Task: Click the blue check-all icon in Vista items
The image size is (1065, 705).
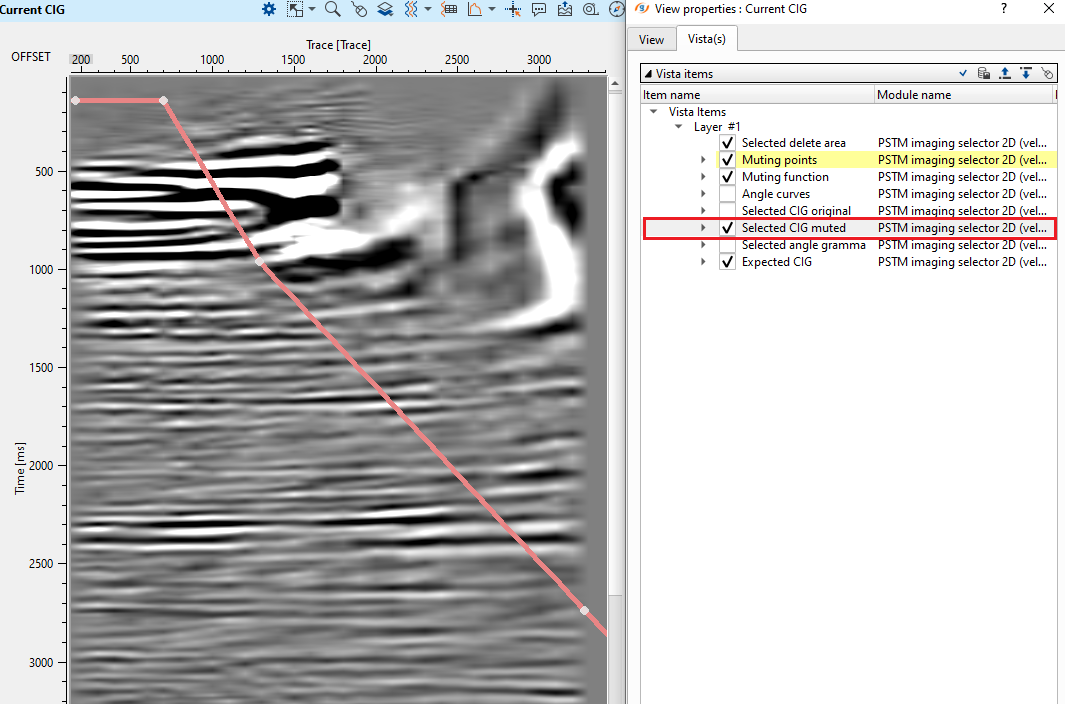Action: tap(962, 73)
